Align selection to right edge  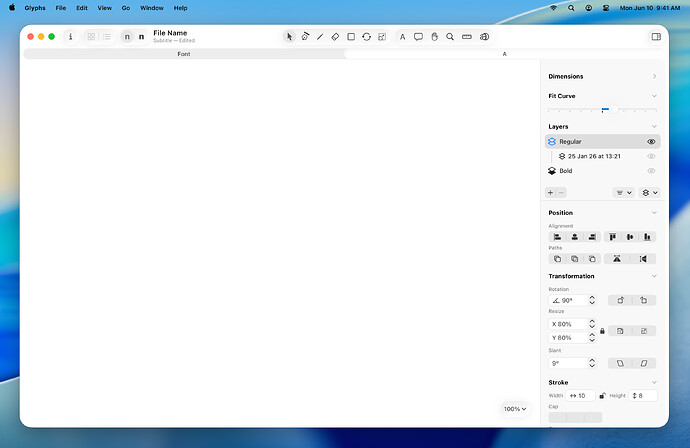point(592,237)
